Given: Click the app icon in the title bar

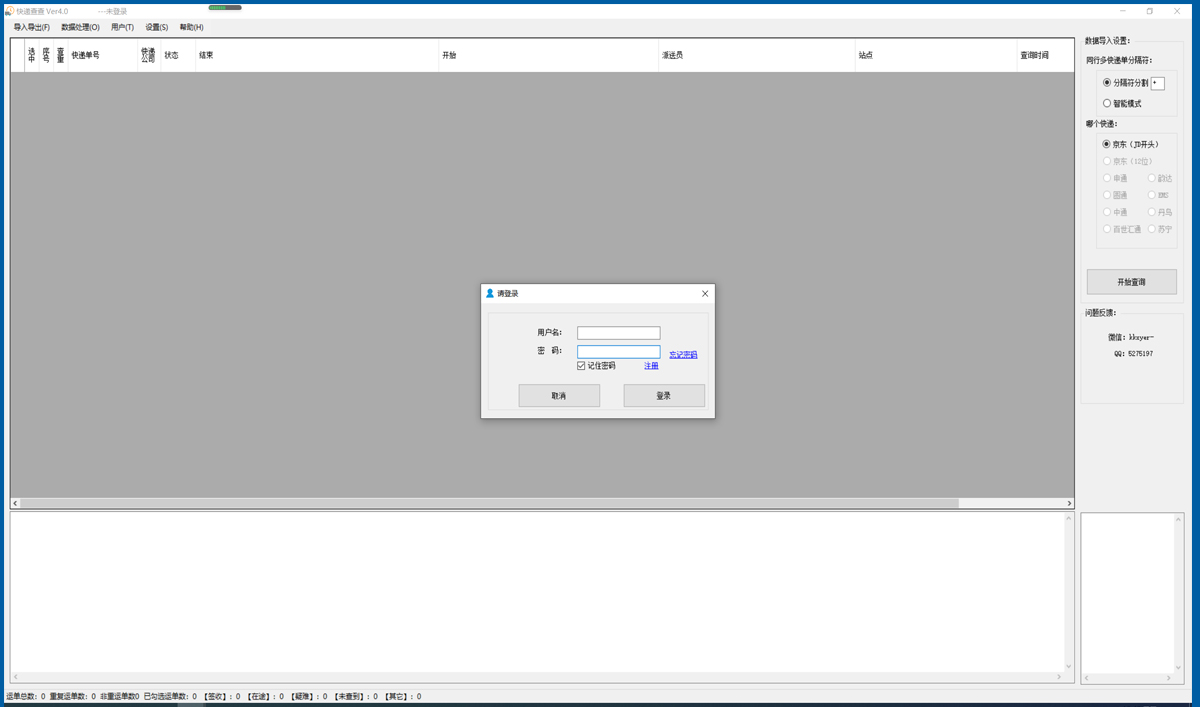Looking at the screenshot, I should [x=9, y=11].
